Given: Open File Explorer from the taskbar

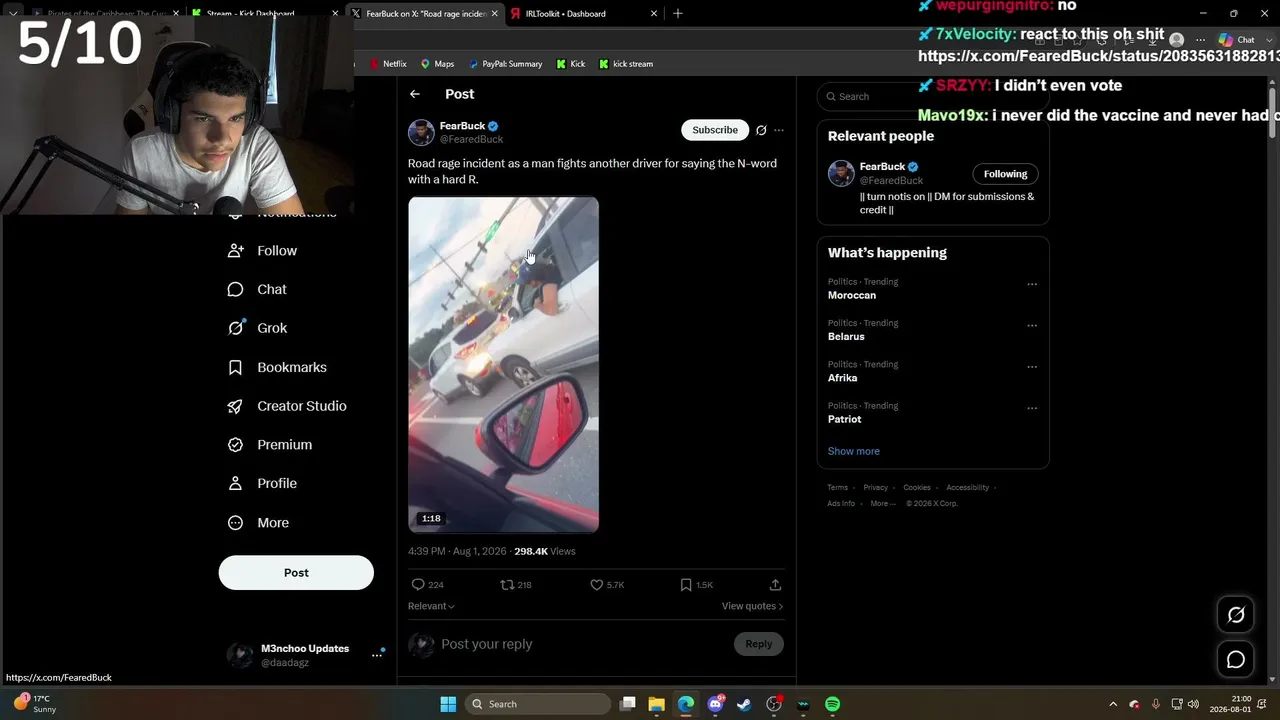Looking at the screenshot, I should pos(656,704).
